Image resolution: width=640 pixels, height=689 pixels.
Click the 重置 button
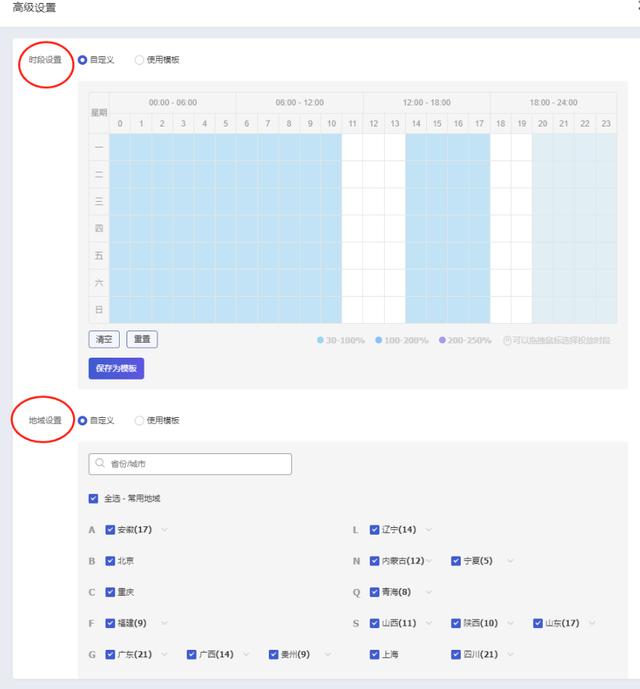(142, 339)
